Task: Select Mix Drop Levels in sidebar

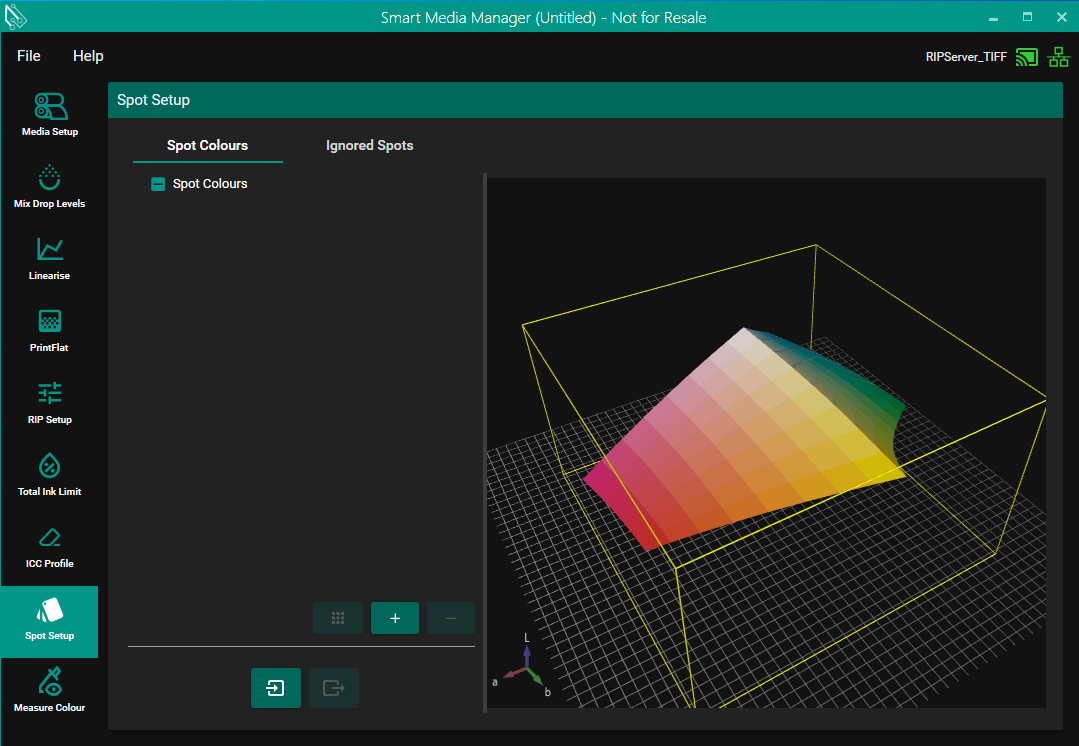Action: tap(49, 186)
